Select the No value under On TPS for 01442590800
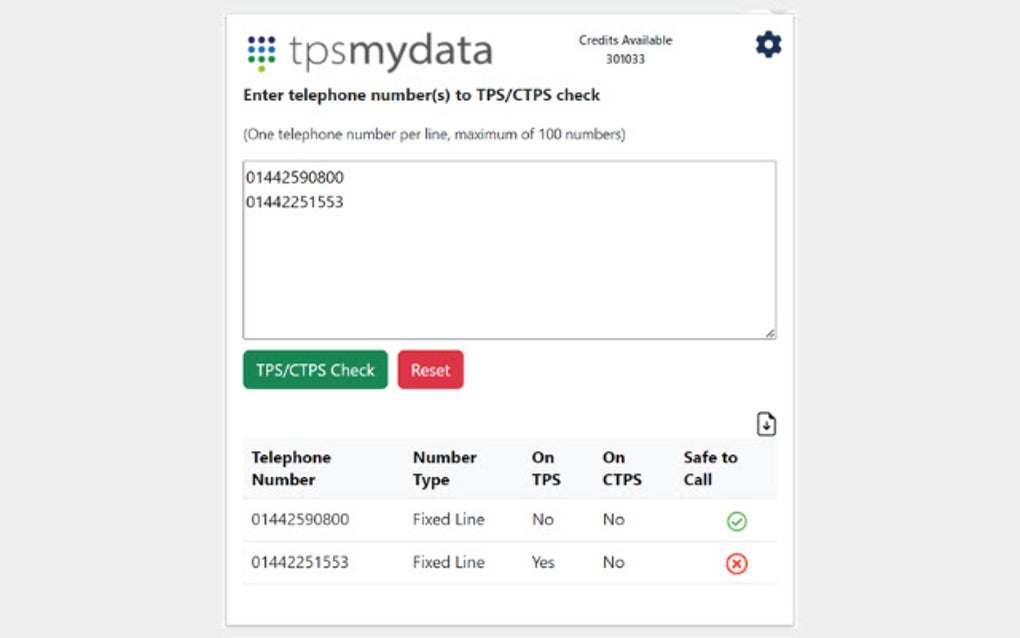 point(543,520)
